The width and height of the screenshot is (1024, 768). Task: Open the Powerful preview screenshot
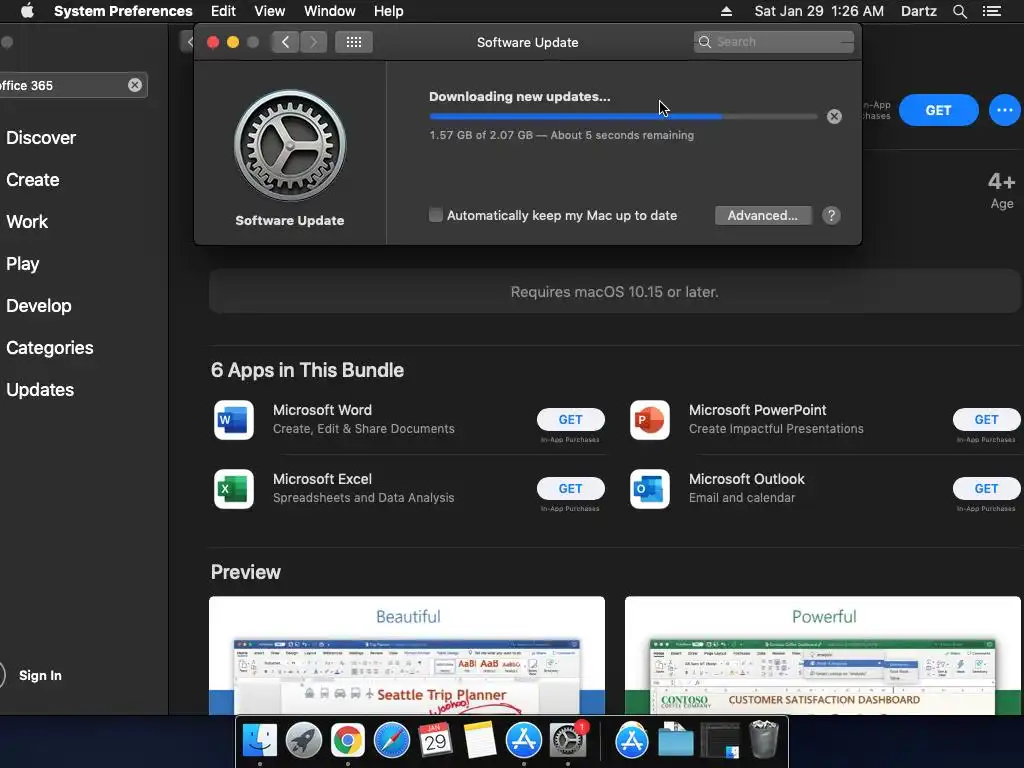tap(823, 655)
